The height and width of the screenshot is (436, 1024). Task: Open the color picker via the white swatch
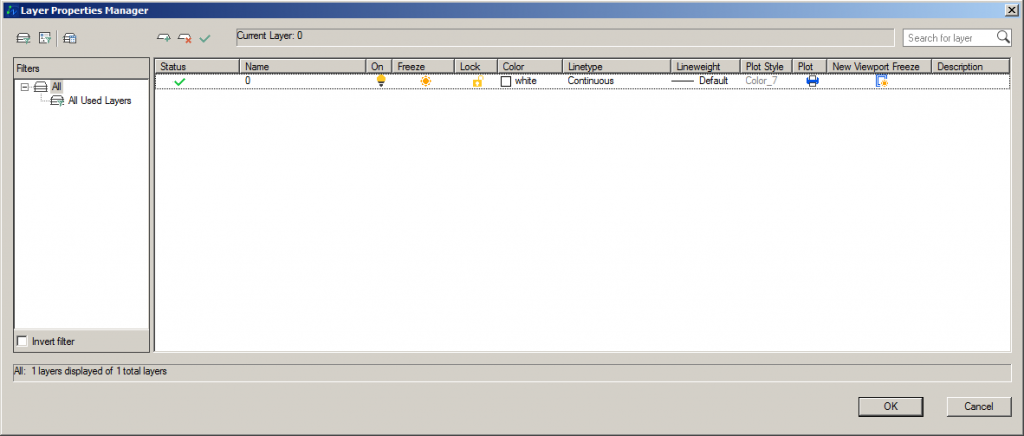[506, 82]
